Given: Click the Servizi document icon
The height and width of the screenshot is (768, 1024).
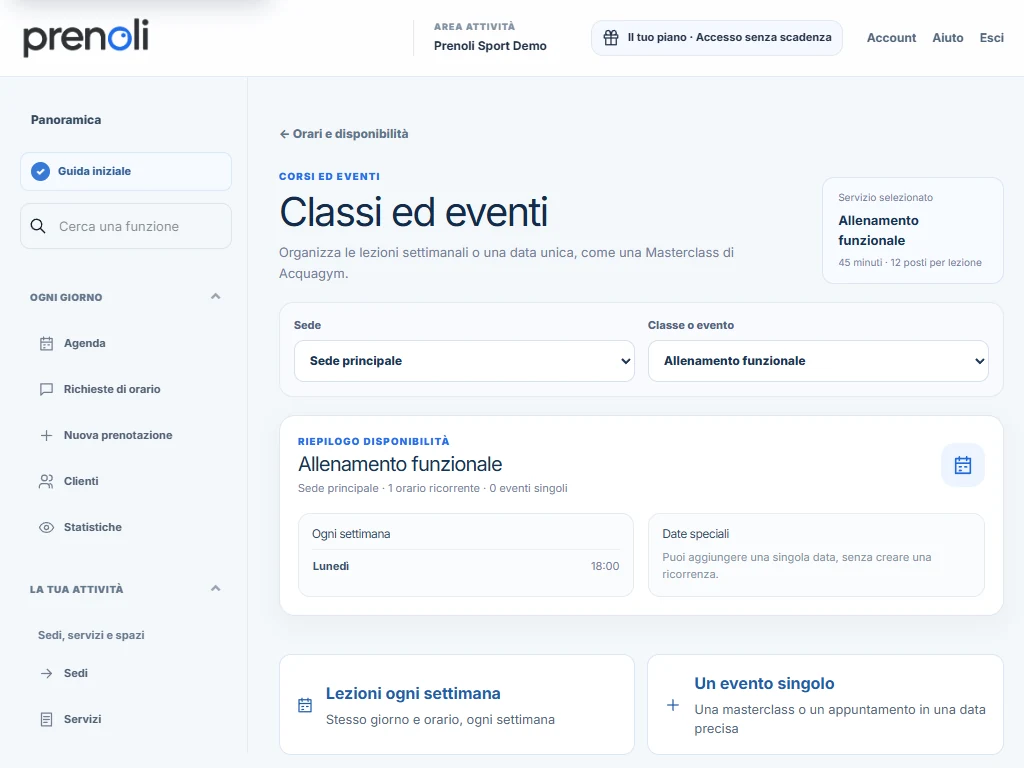Looking at the screenshot, I should click(x=46, y=720).
